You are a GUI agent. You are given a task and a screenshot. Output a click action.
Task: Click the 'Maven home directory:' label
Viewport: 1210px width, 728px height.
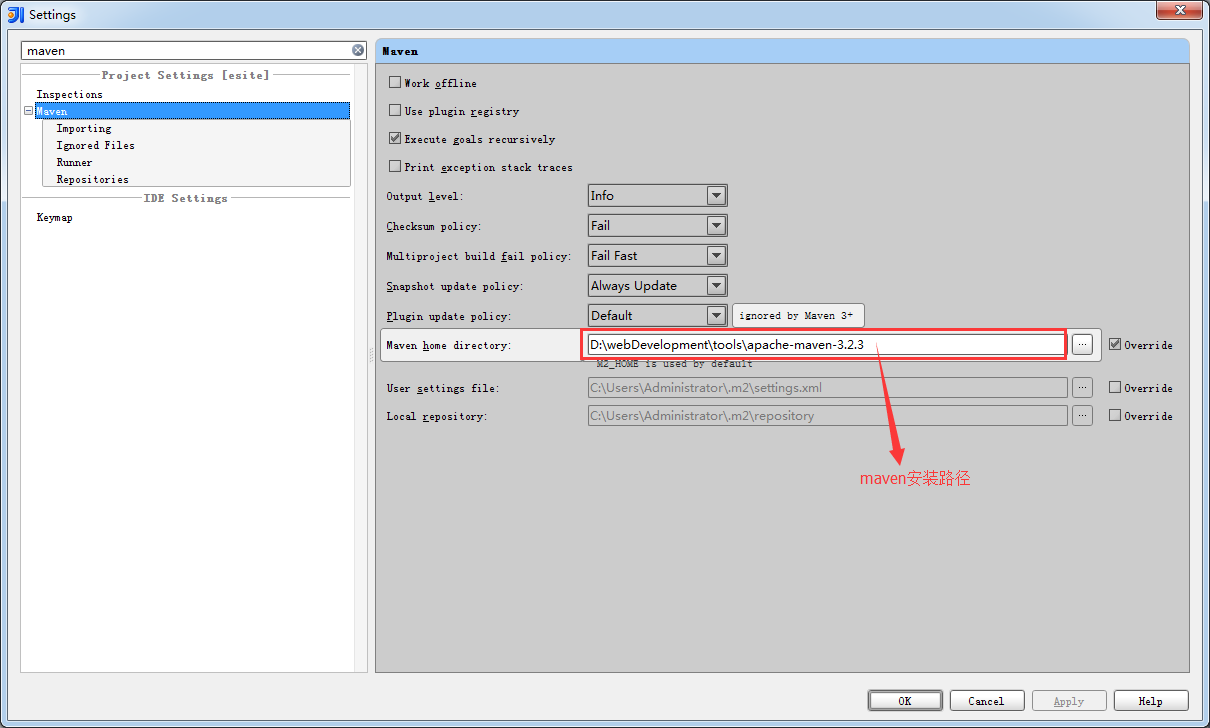click(448, 345)
